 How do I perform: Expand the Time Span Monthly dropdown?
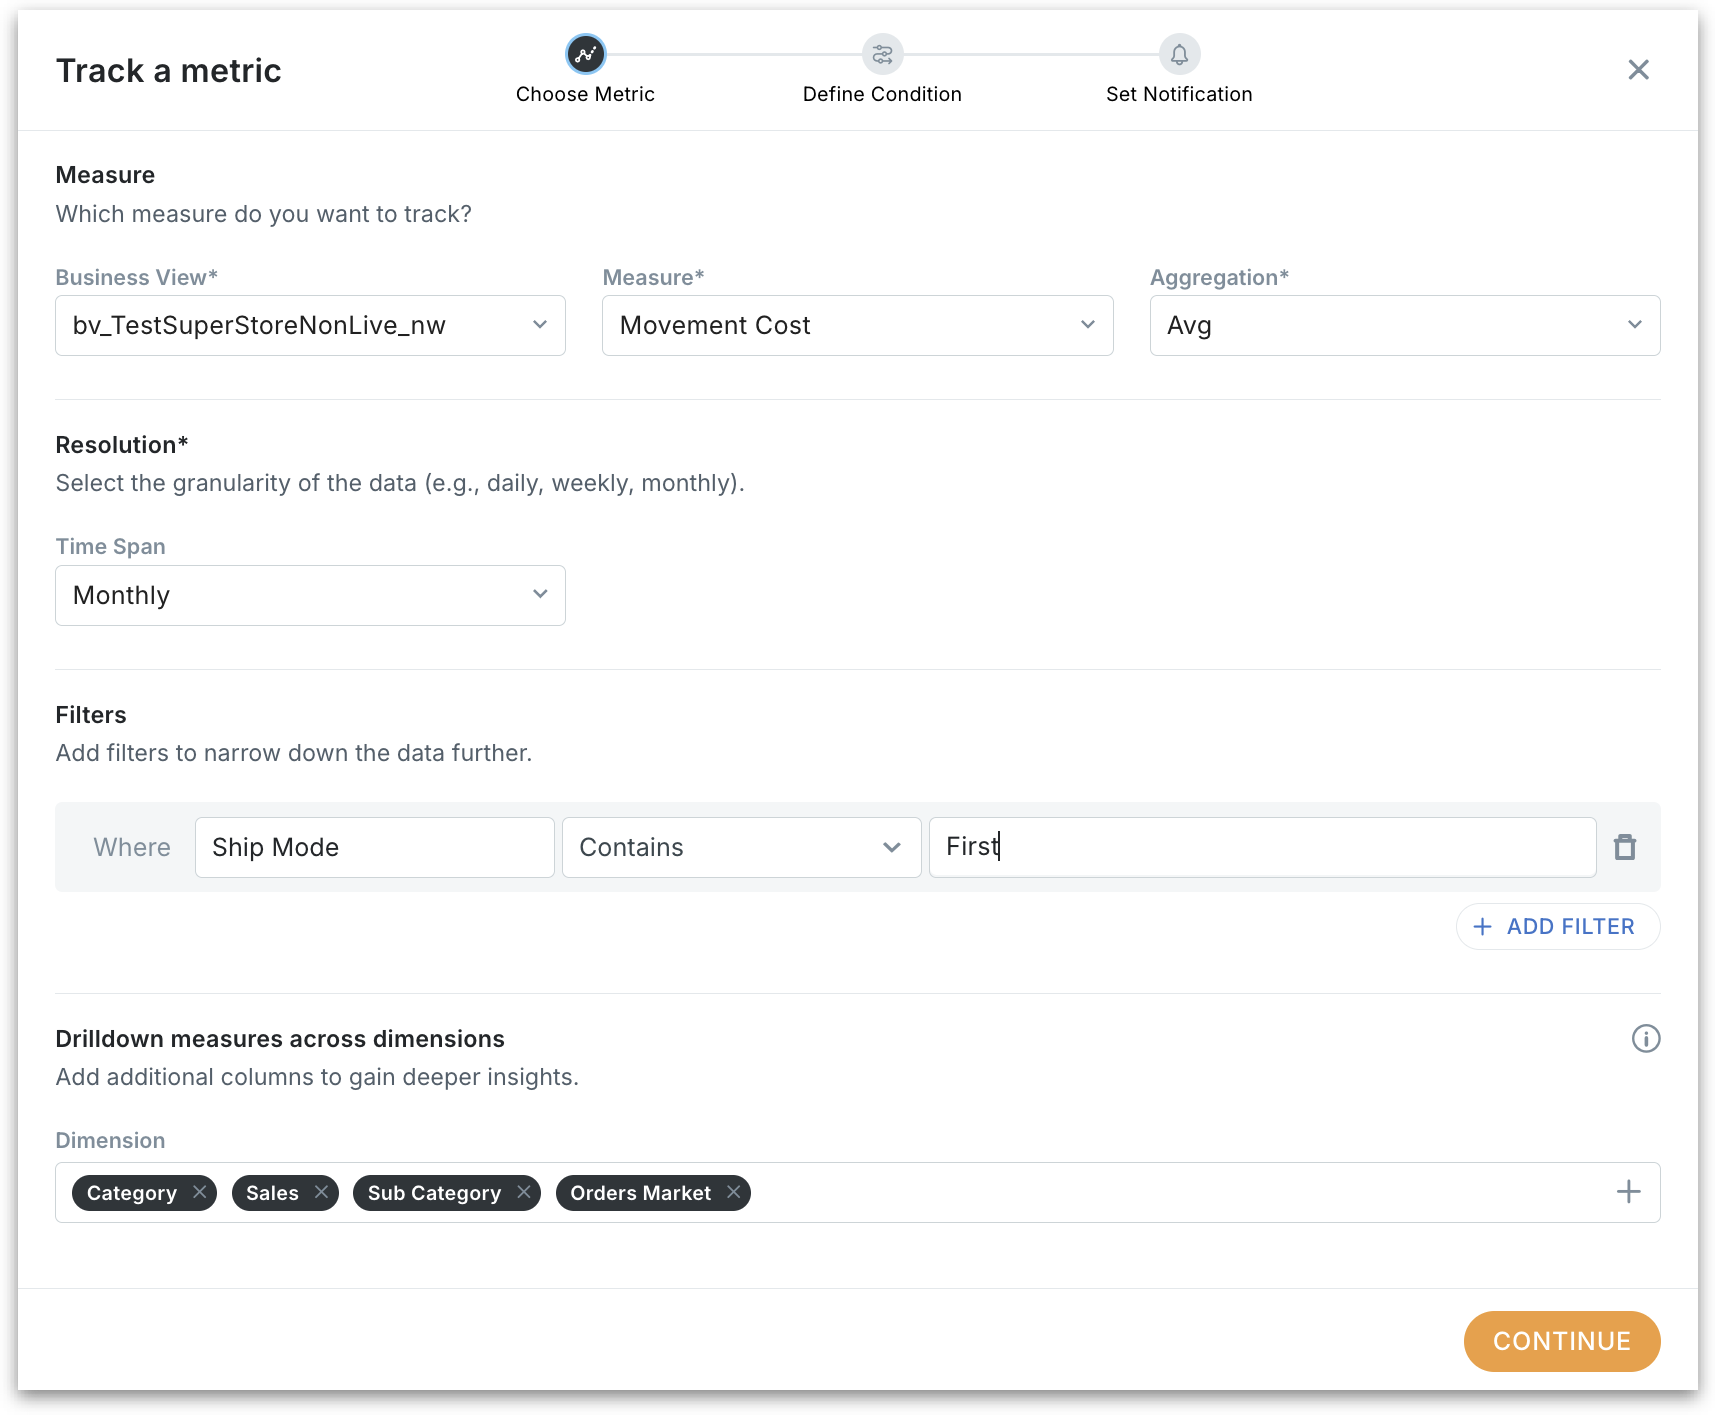coord(310,595)
